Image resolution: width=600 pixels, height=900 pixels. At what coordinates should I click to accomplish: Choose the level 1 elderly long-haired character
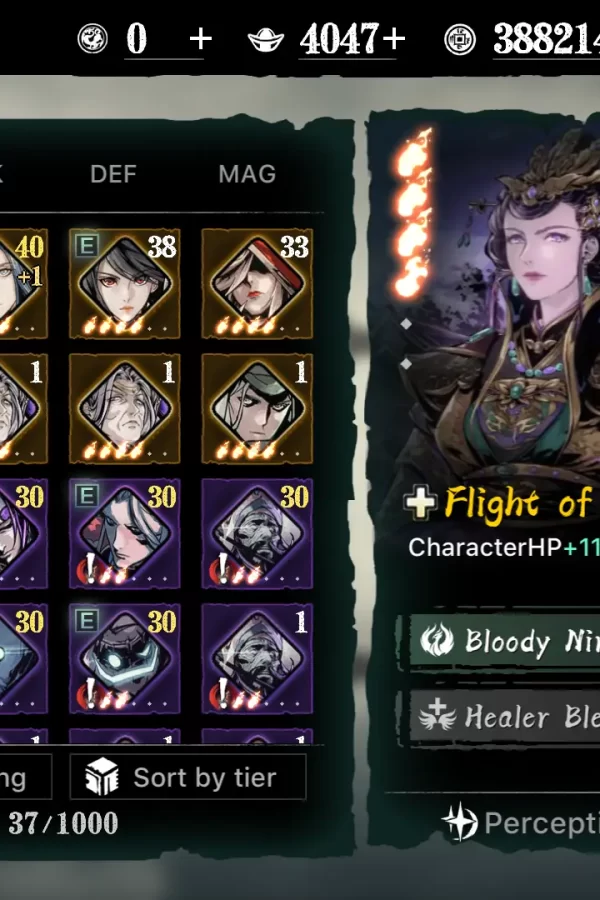(x=125, y=408)
